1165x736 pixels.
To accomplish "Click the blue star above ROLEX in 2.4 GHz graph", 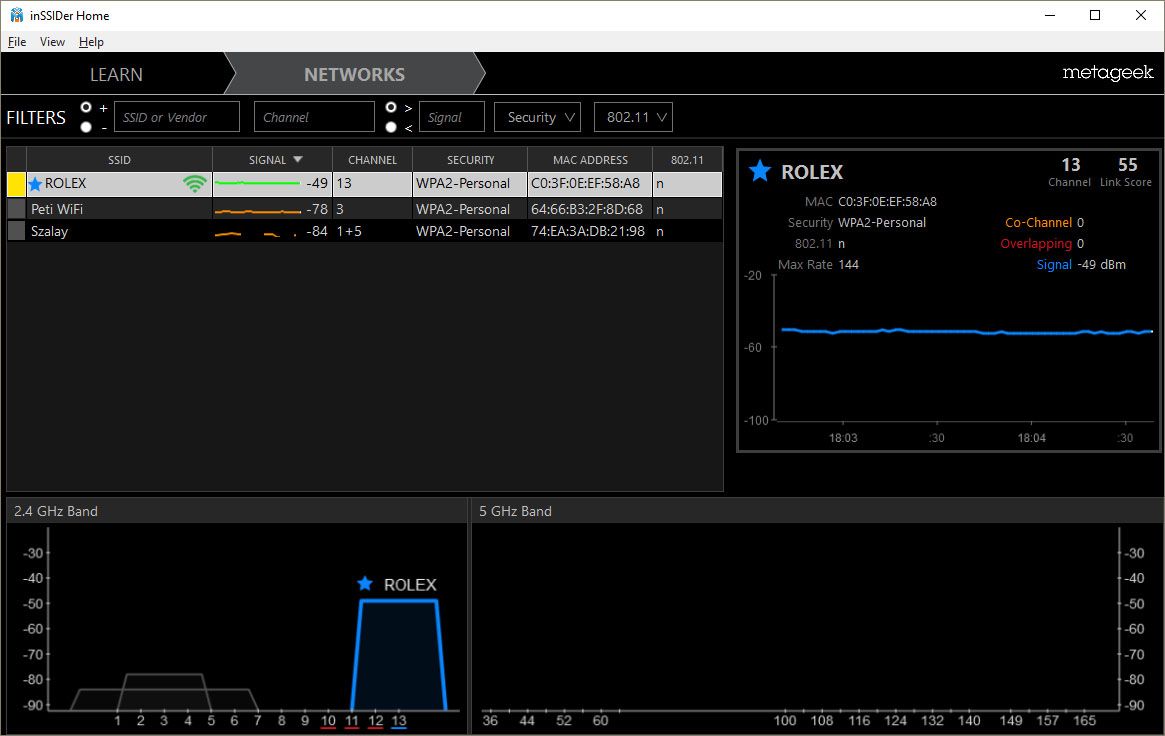I will click(364, 584).
